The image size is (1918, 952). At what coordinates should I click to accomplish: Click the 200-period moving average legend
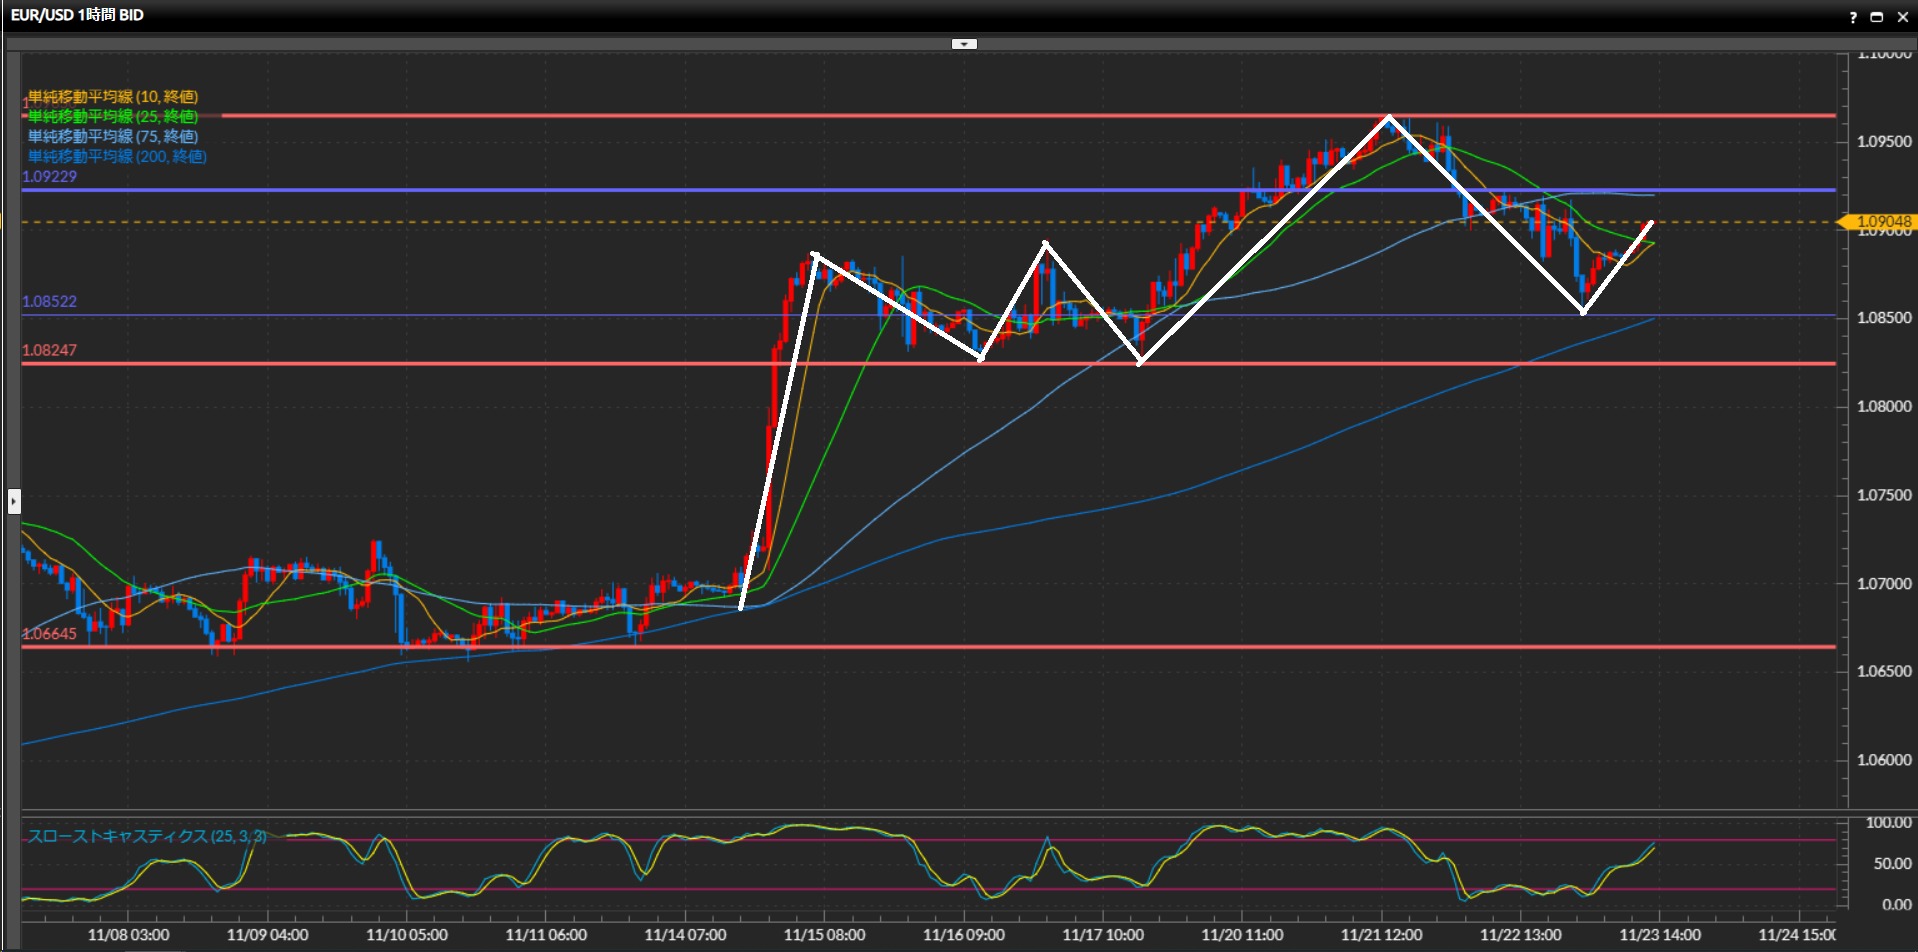pyautogui.click(x=117, y=157)
